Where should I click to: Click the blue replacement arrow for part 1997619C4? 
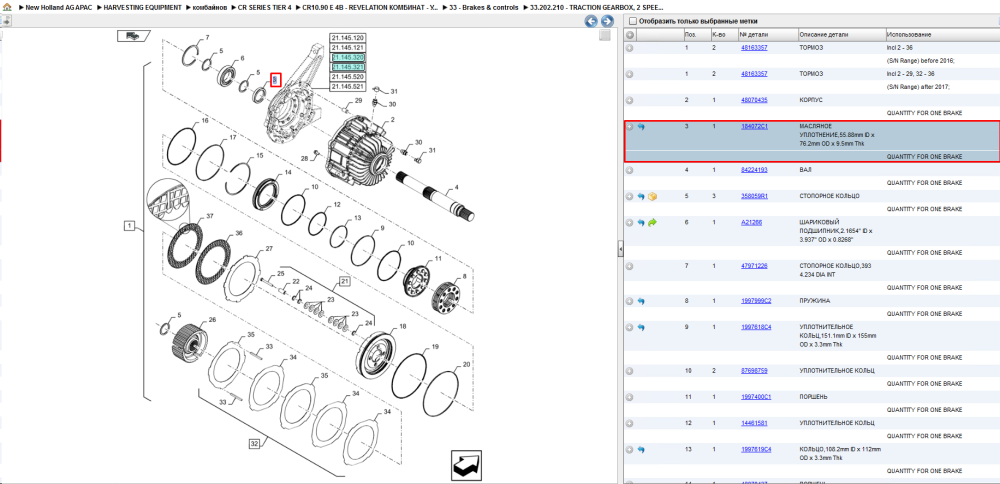pos(641,450)
